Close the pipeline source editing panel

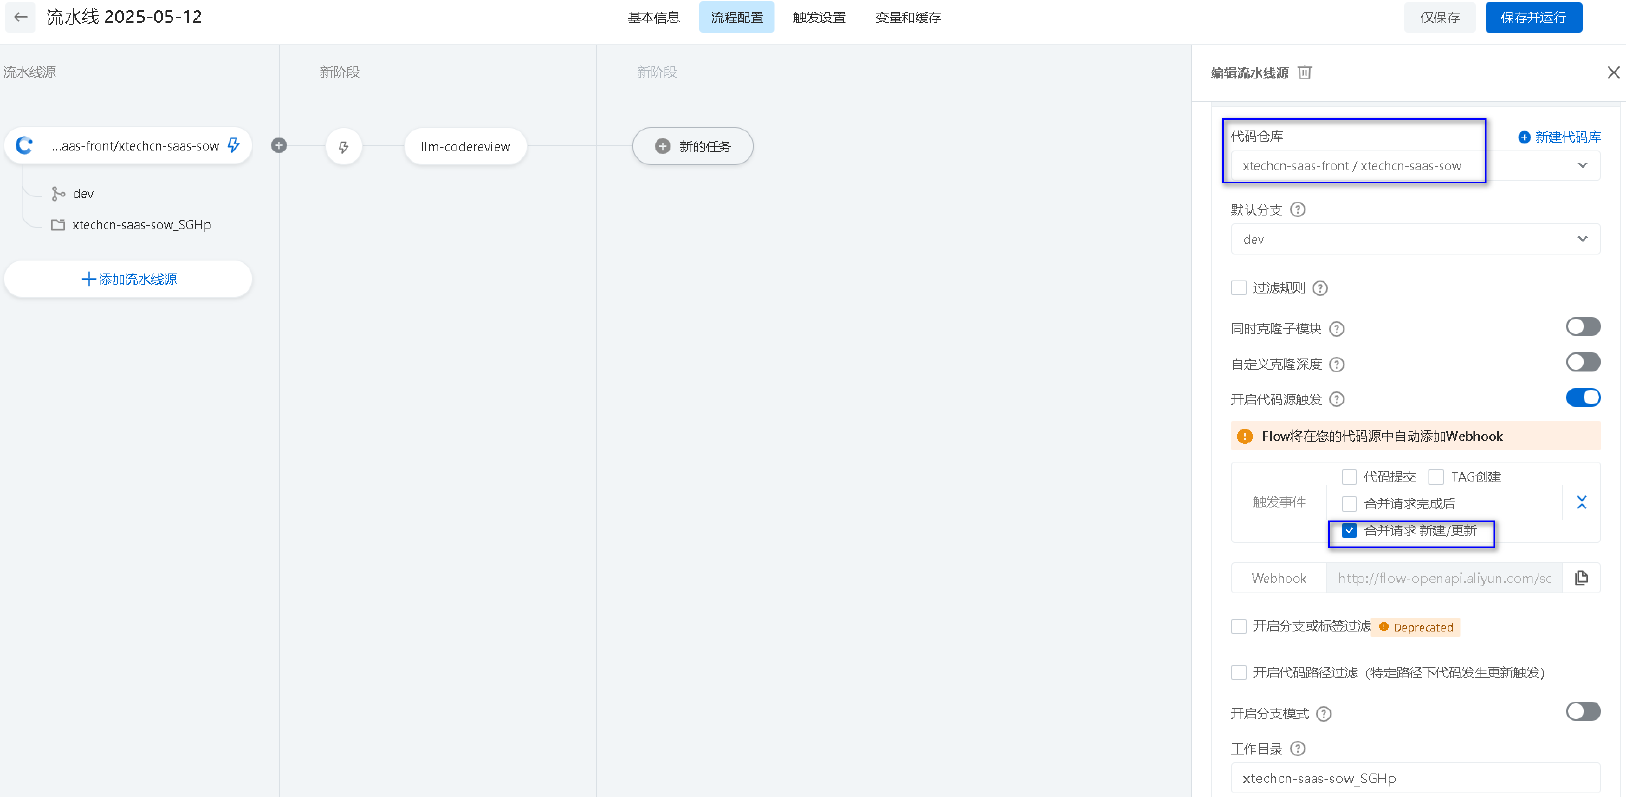point(1613,72)
